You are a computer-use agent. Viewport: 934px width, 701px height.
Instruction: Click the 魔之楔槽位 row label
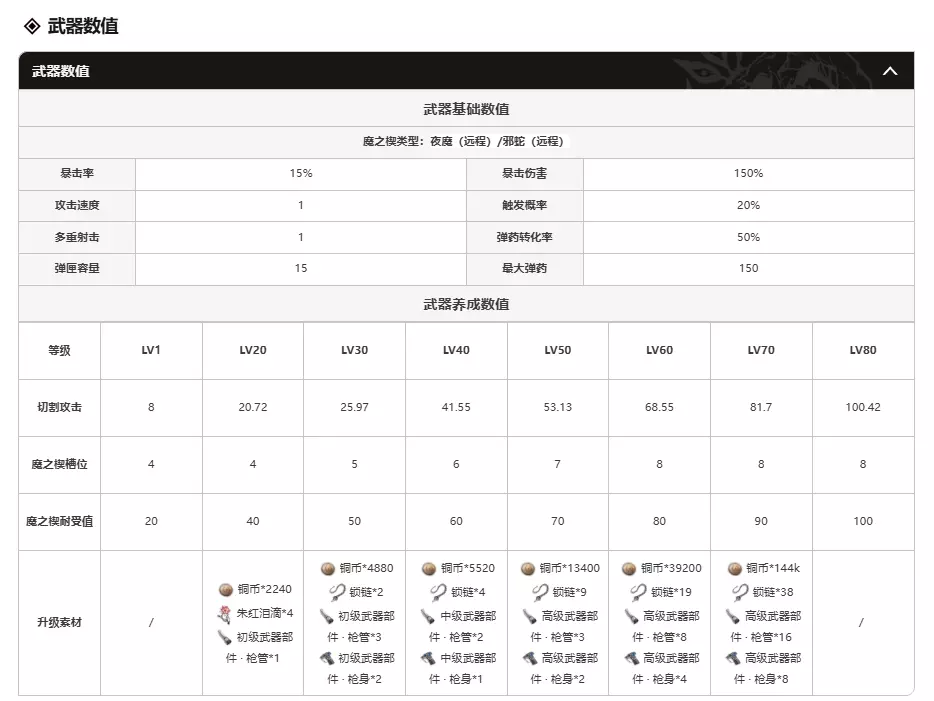tap(60, 465)
